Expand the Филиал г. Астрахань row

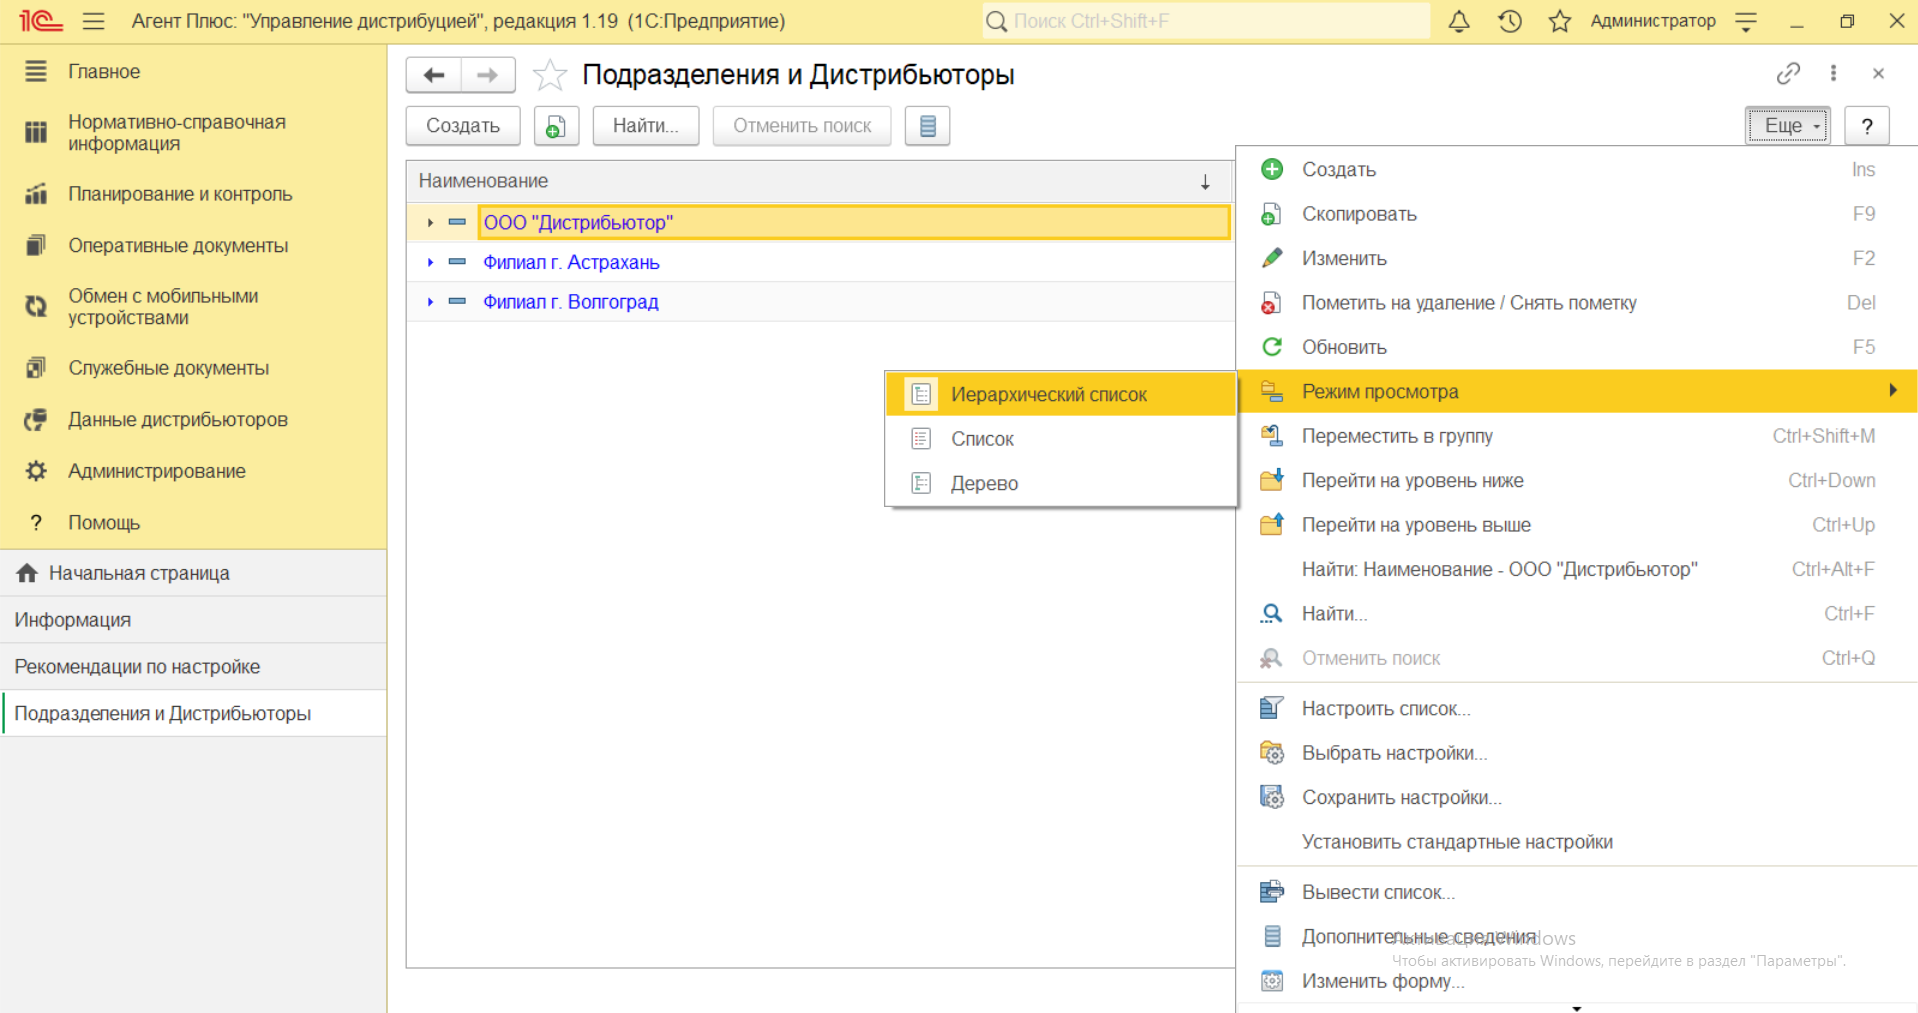430,262
